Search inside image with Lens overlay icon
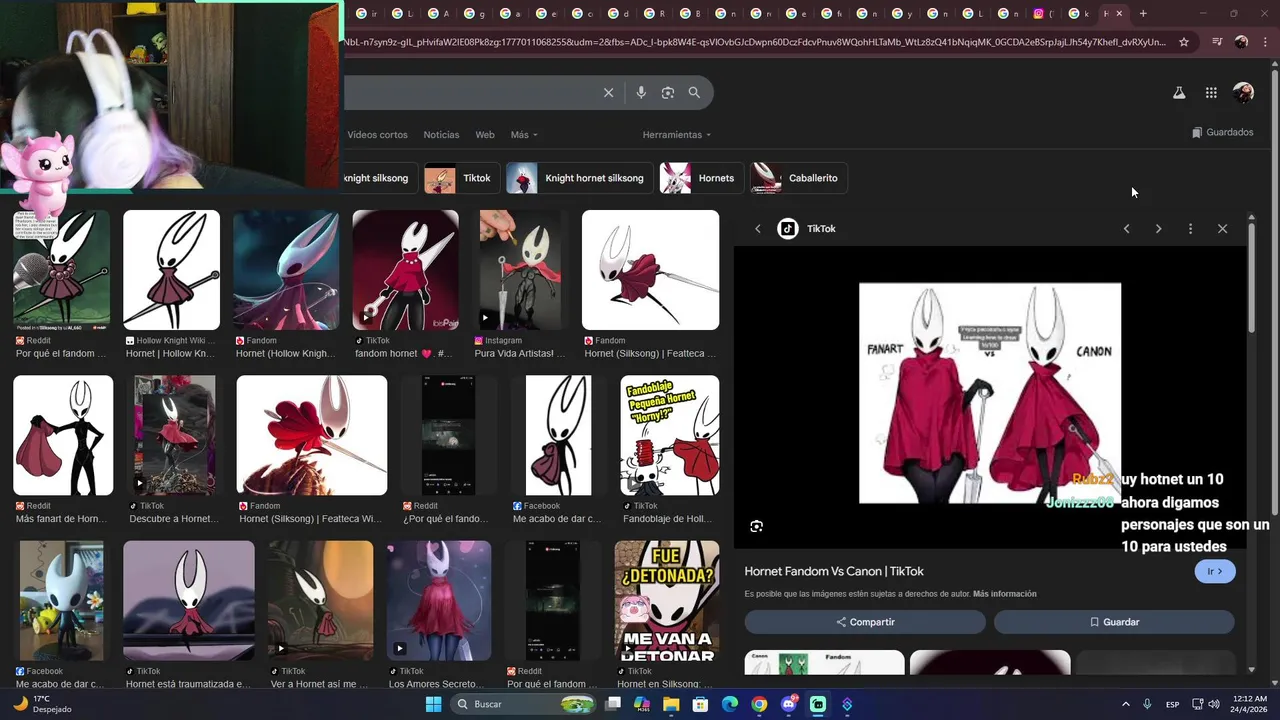Image resolution: width=1280 pixels, height=720 pixels. coord(756,526)
